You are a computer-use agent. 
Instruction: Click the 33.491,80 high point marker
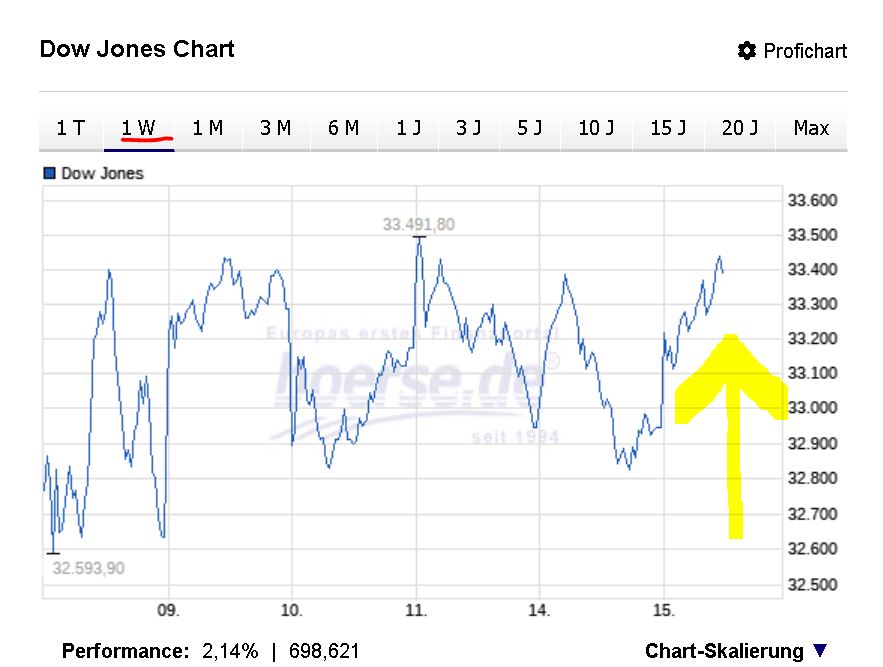[x=419, y=236]
